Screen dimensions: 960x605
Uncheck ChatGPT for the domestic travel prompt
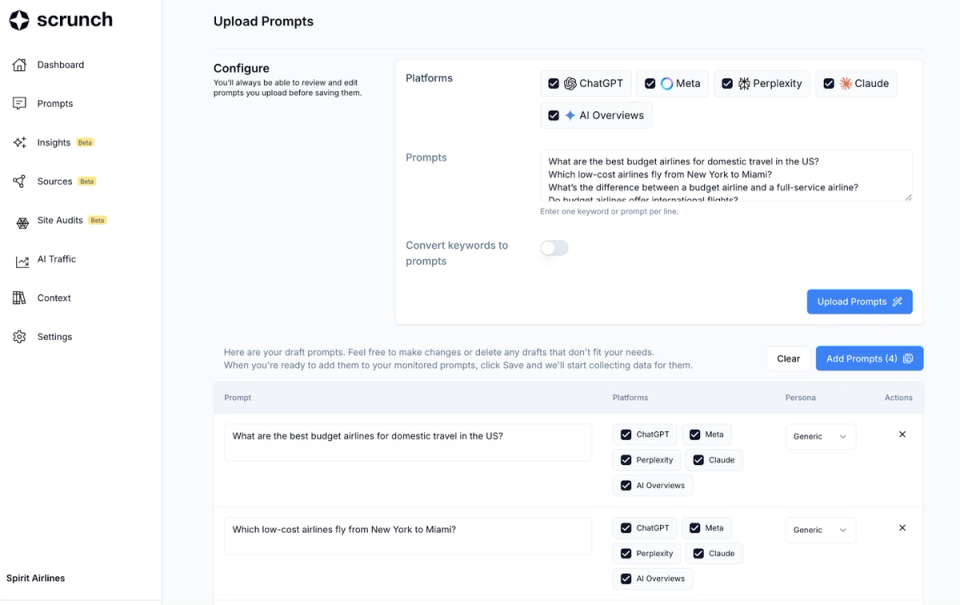tap(626, 434)
